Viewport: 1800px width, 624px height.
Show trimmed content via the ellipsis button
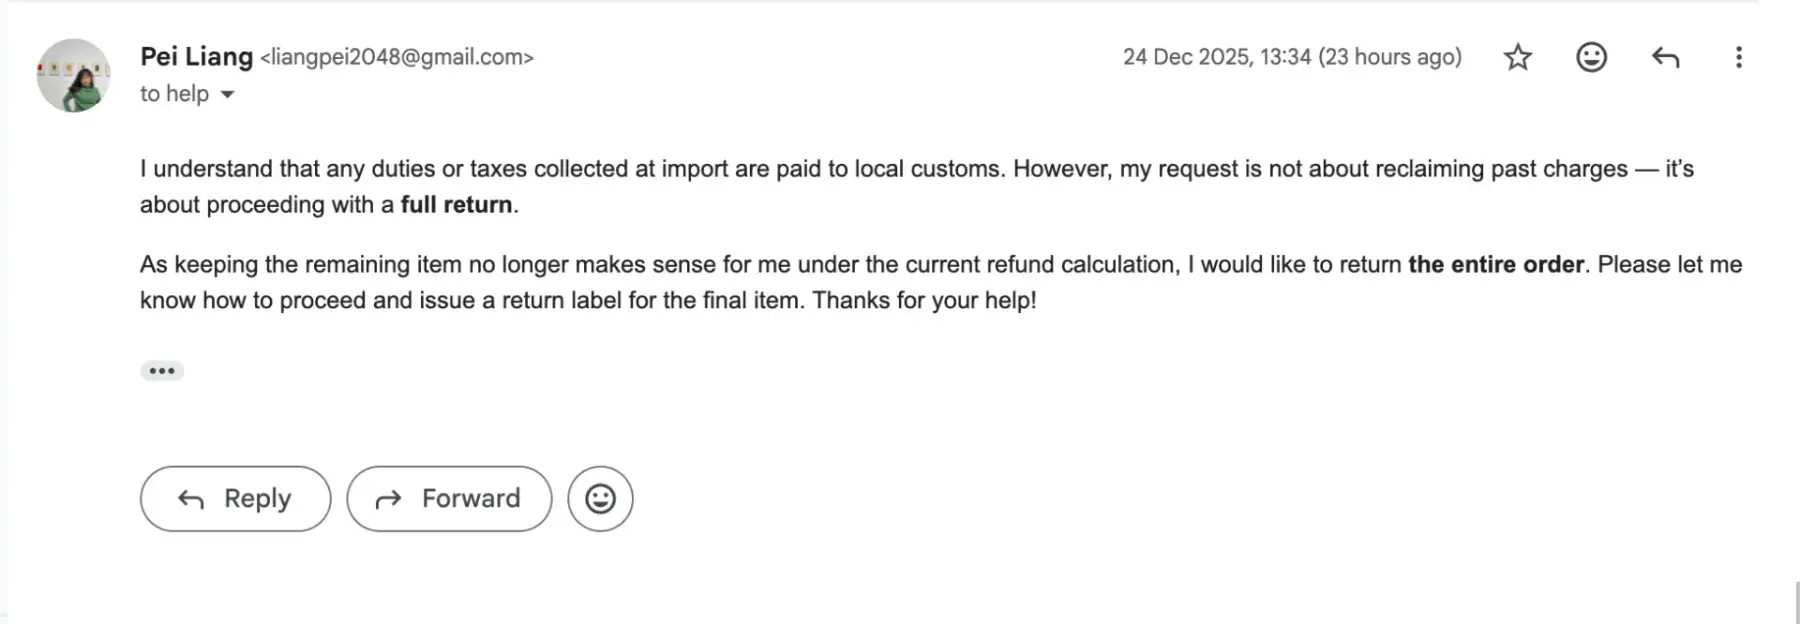click(x=161, y=371)
